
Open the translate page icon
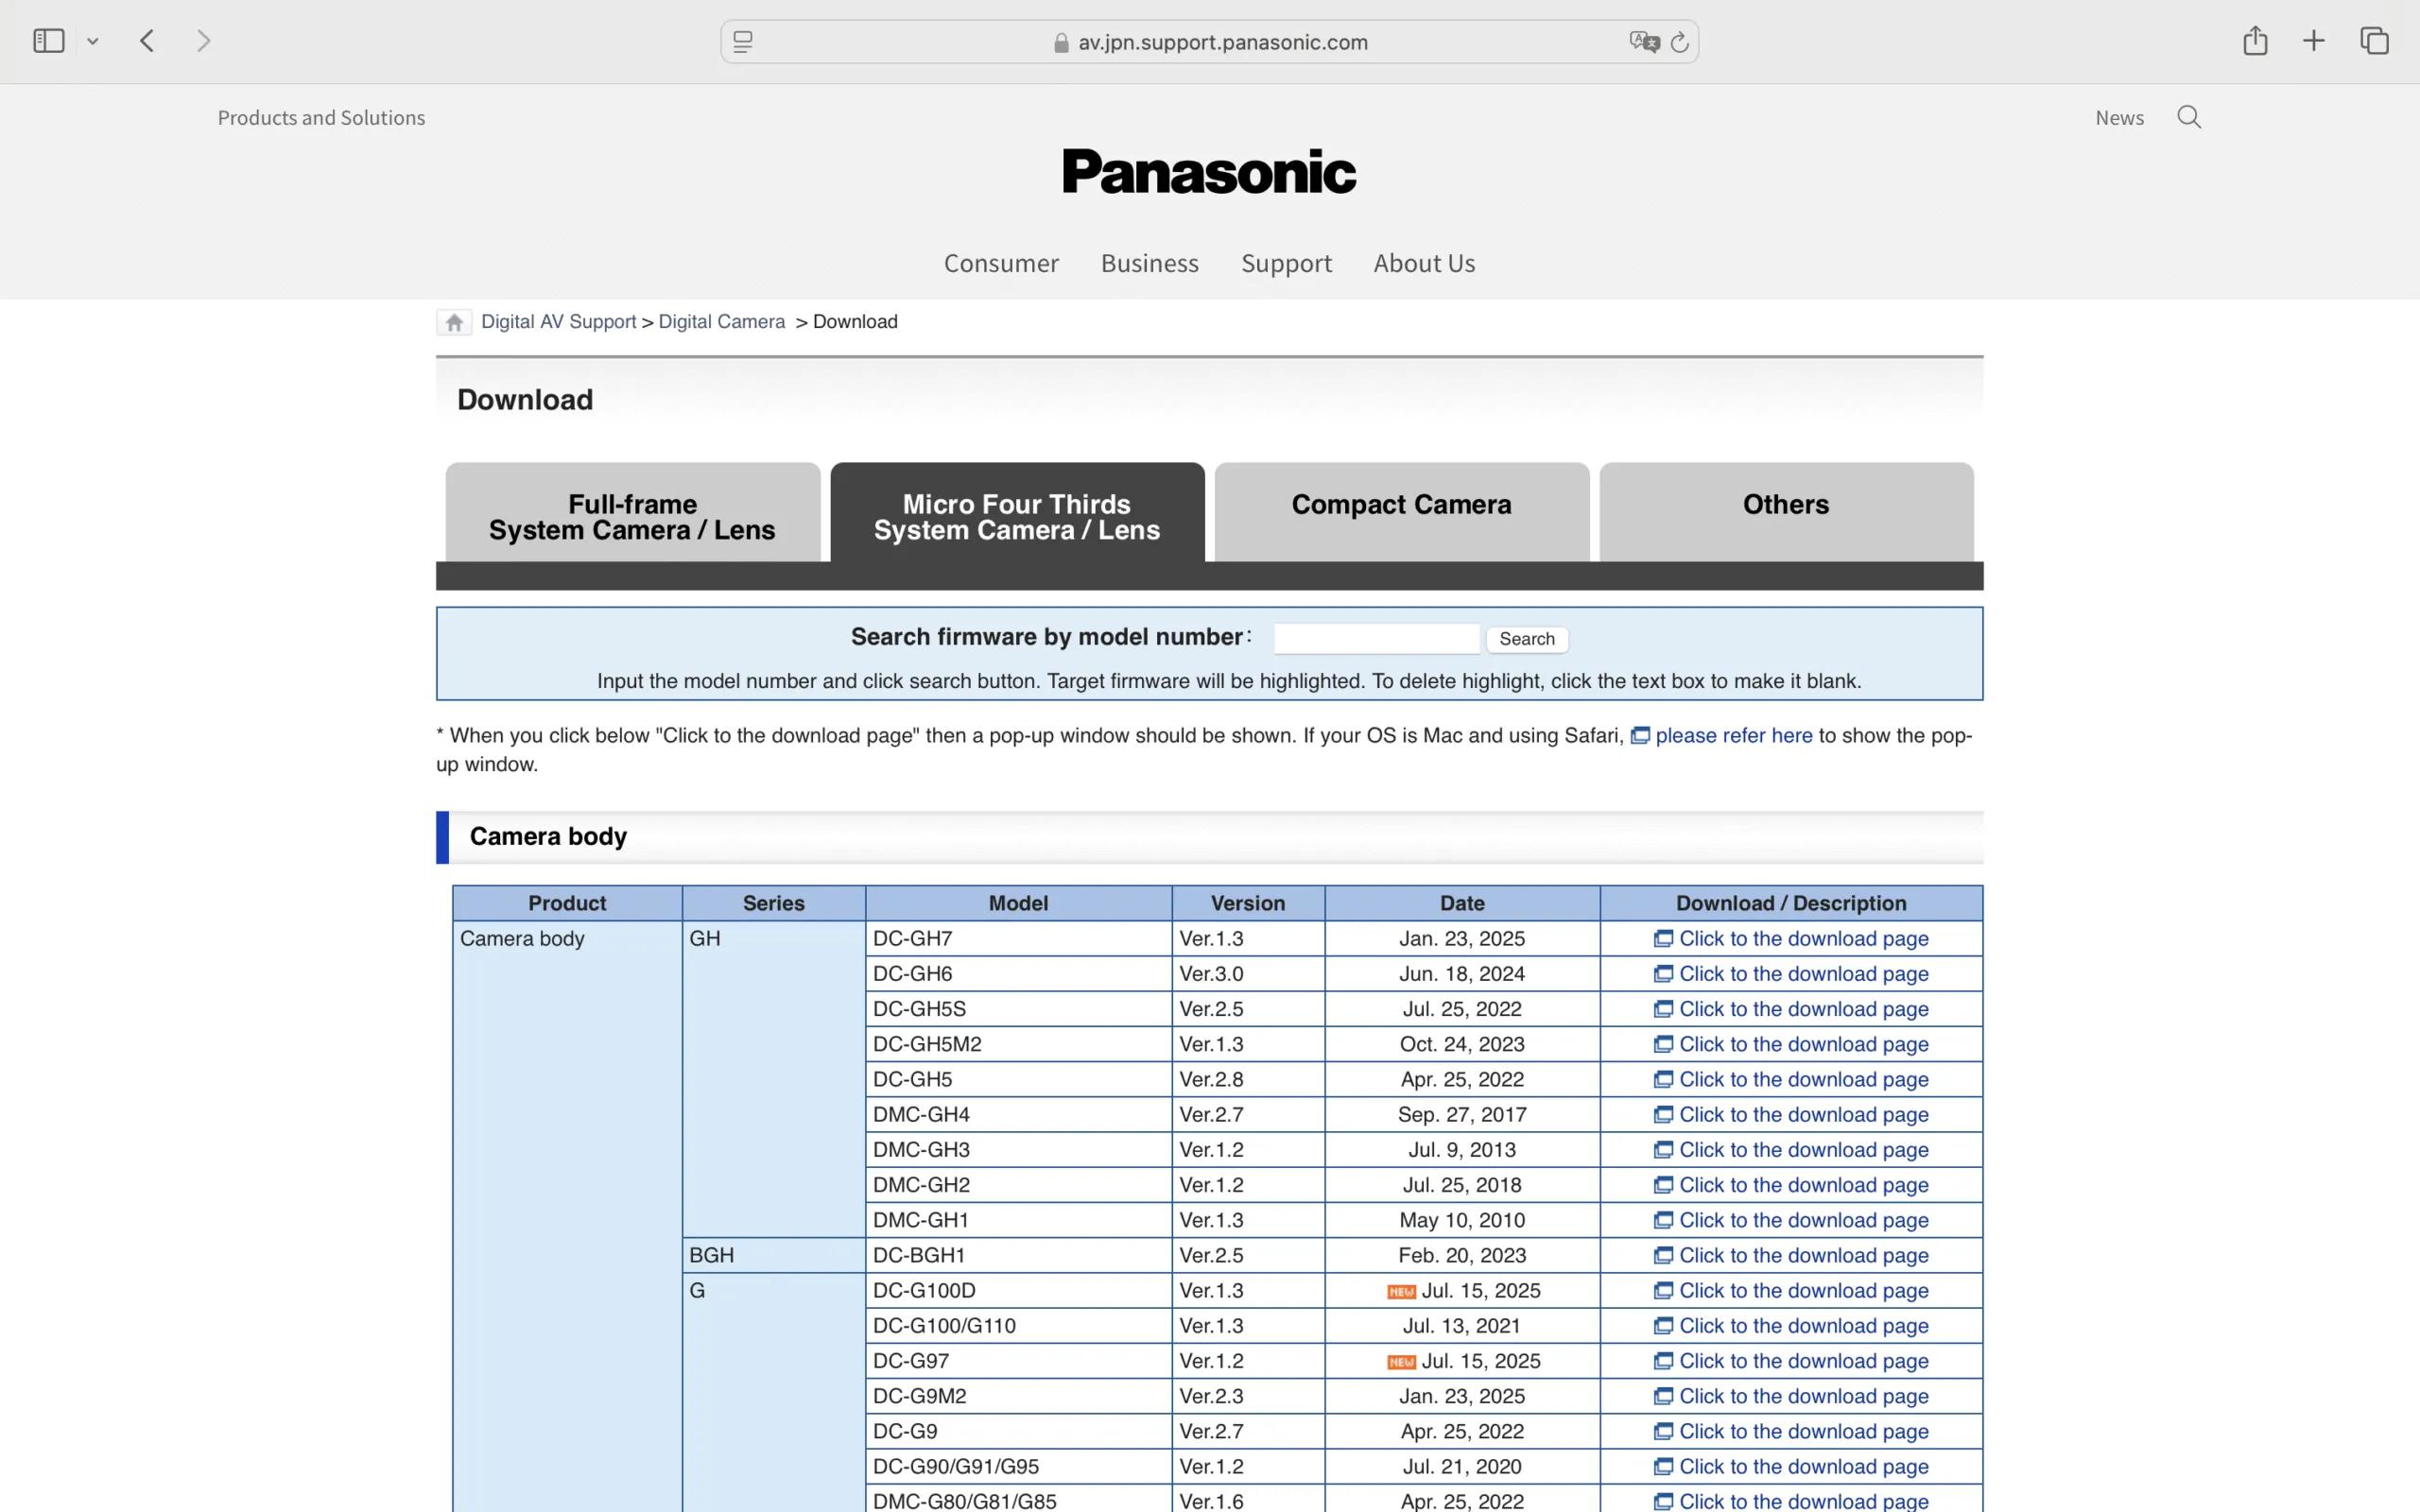tap(1644, 42)
